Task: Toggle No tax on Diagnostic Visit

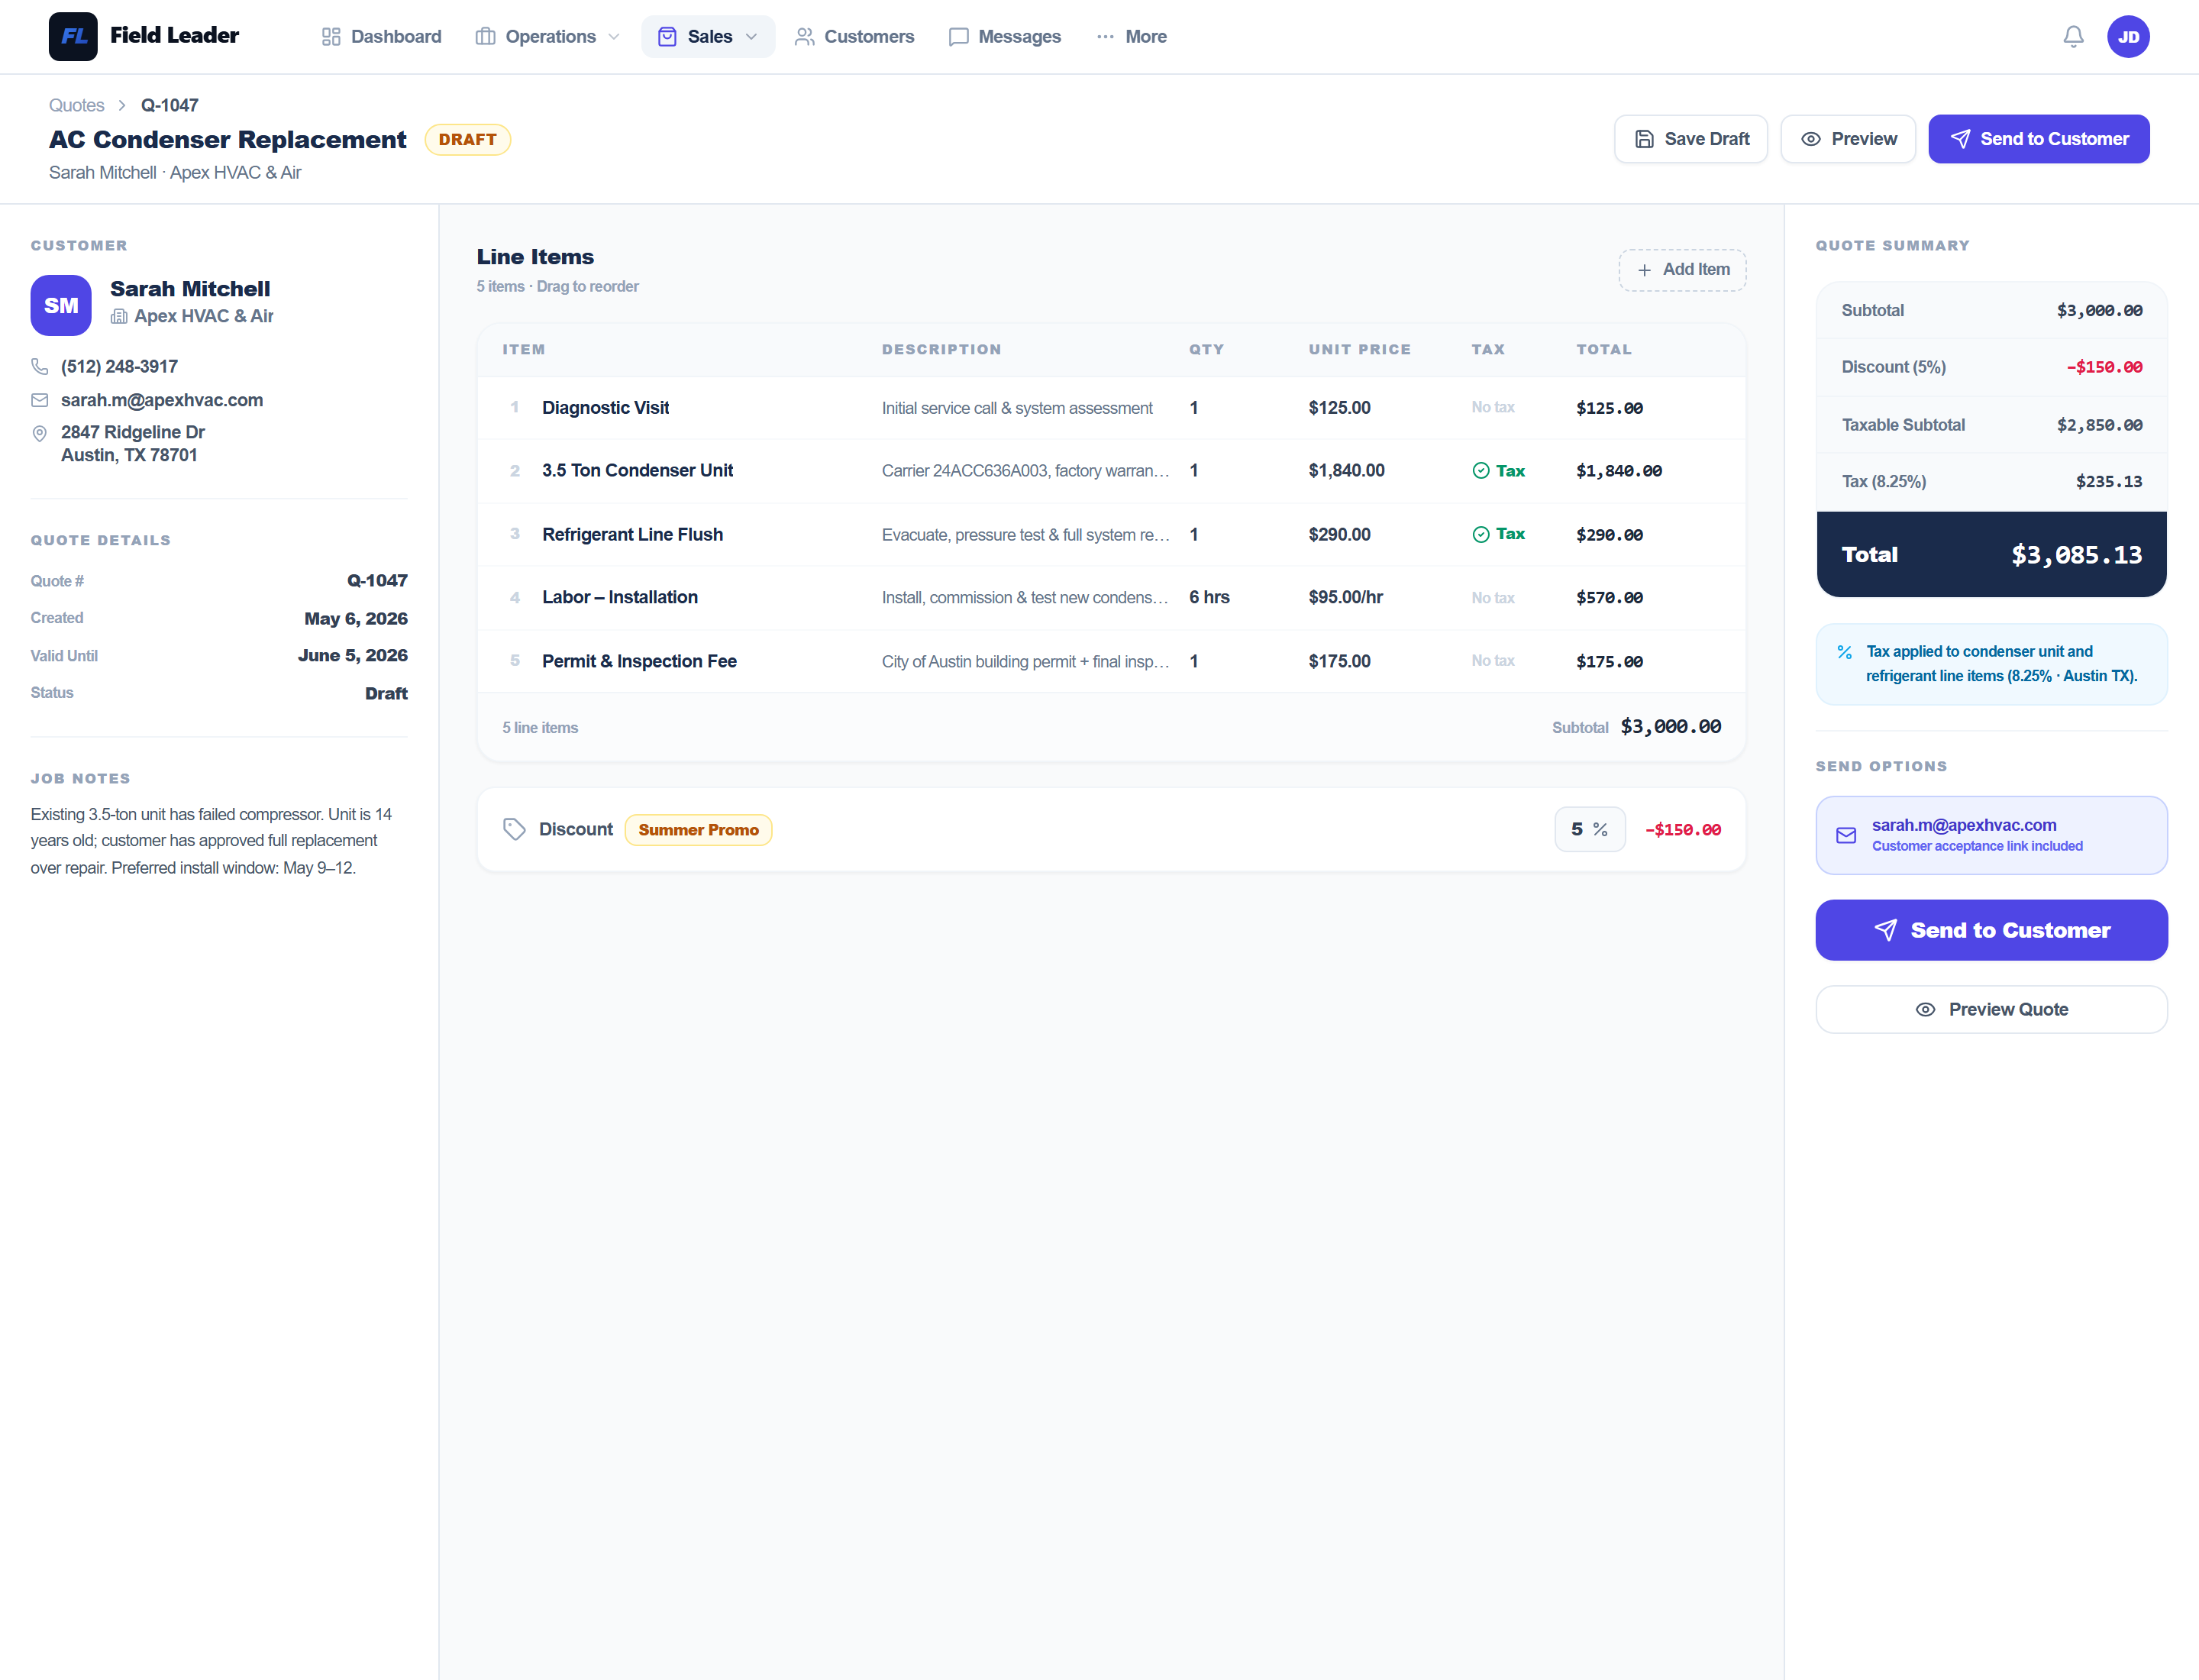Action: point(1493,407)
